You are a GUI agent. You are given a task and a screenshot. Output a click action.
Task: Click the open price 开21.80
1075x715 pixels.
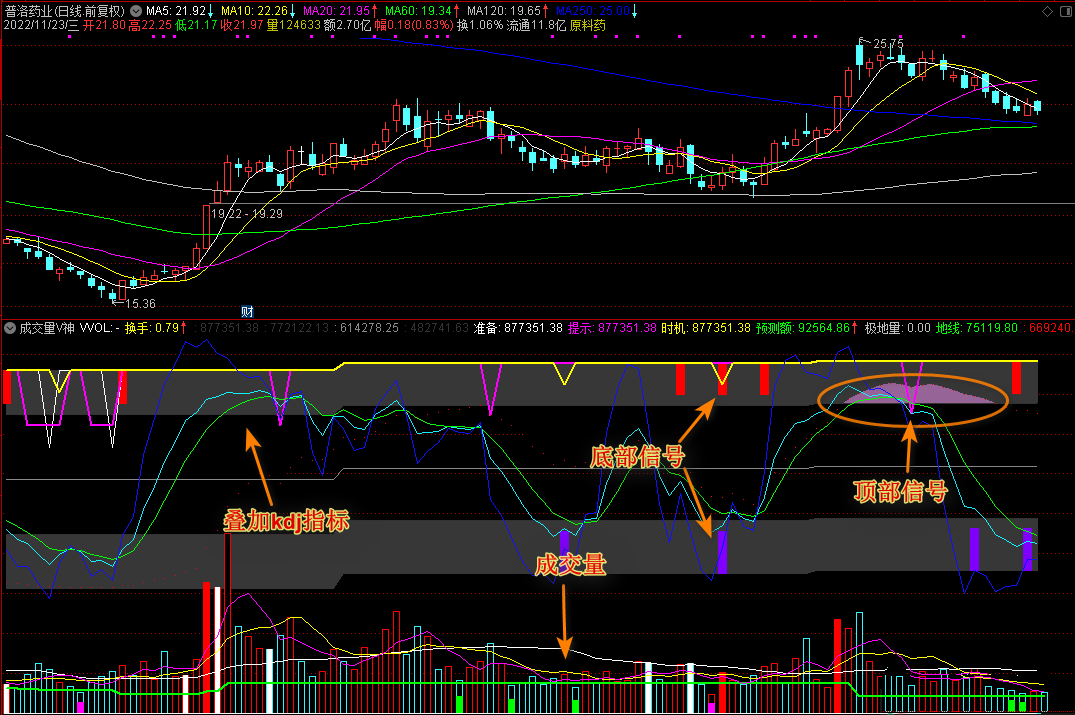104,25
